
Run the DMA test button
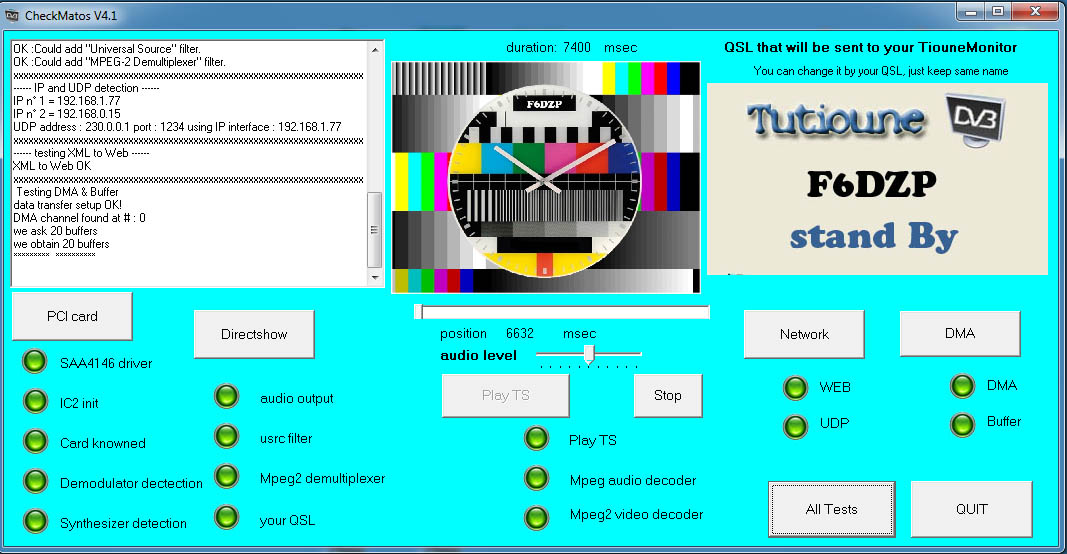coord(960,333)
